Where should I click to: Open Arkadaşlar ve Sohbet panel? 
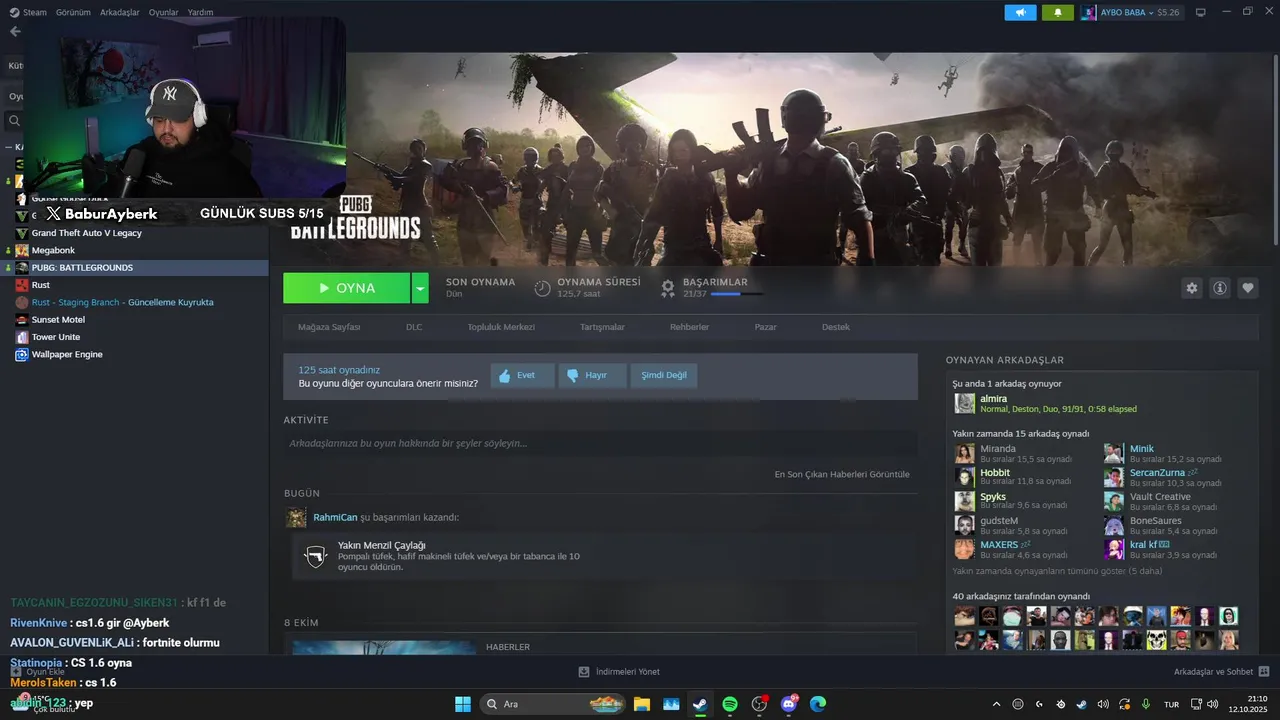1221,671
